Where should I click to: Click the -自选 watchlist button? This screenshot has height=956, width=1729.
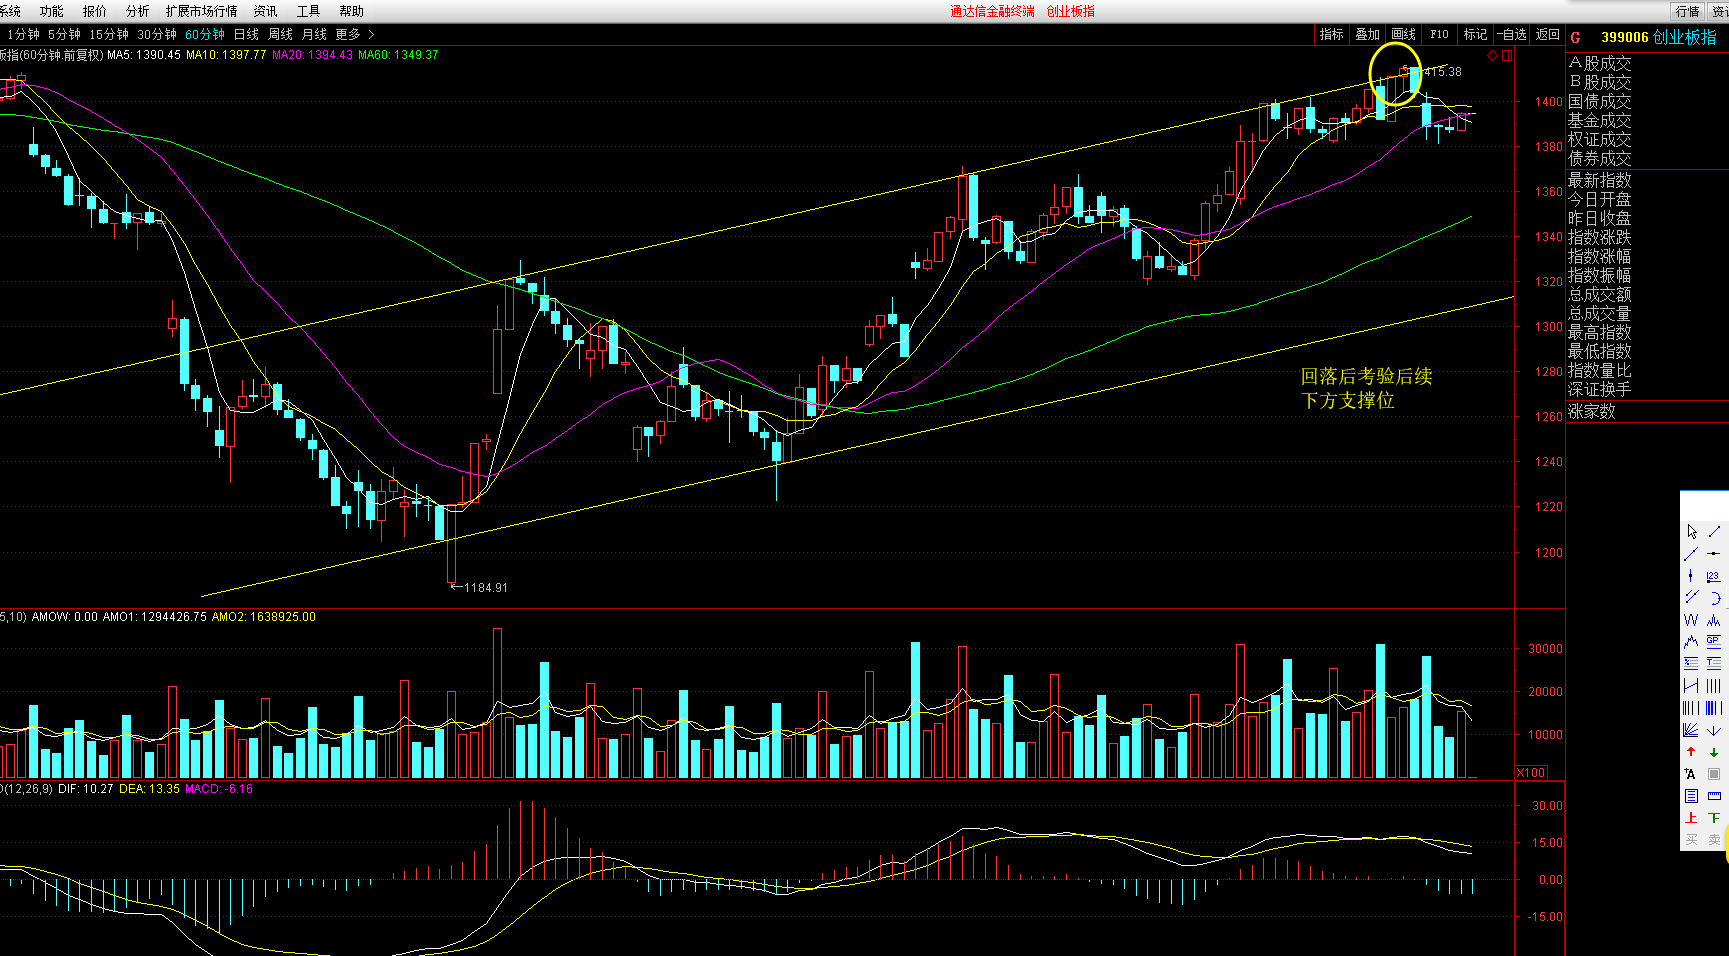[1512, 34]
